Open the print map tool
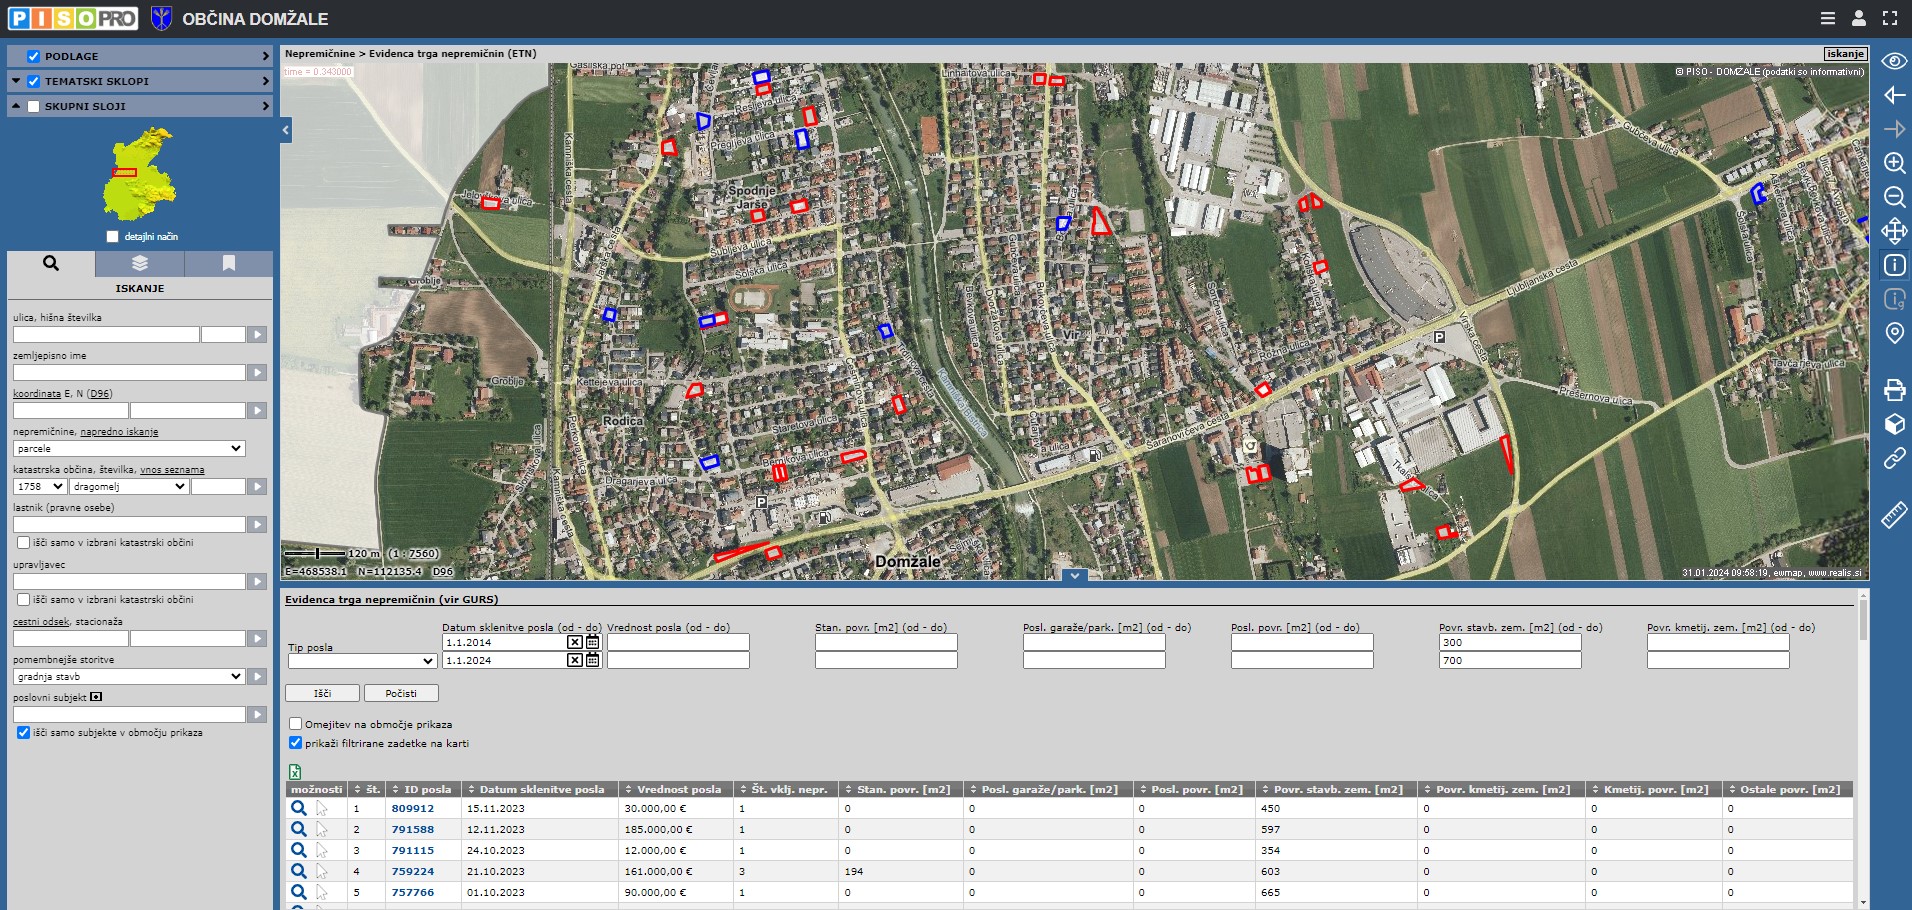The width and height of the screenshot is (1912, 910). [x=1894, y=390]
